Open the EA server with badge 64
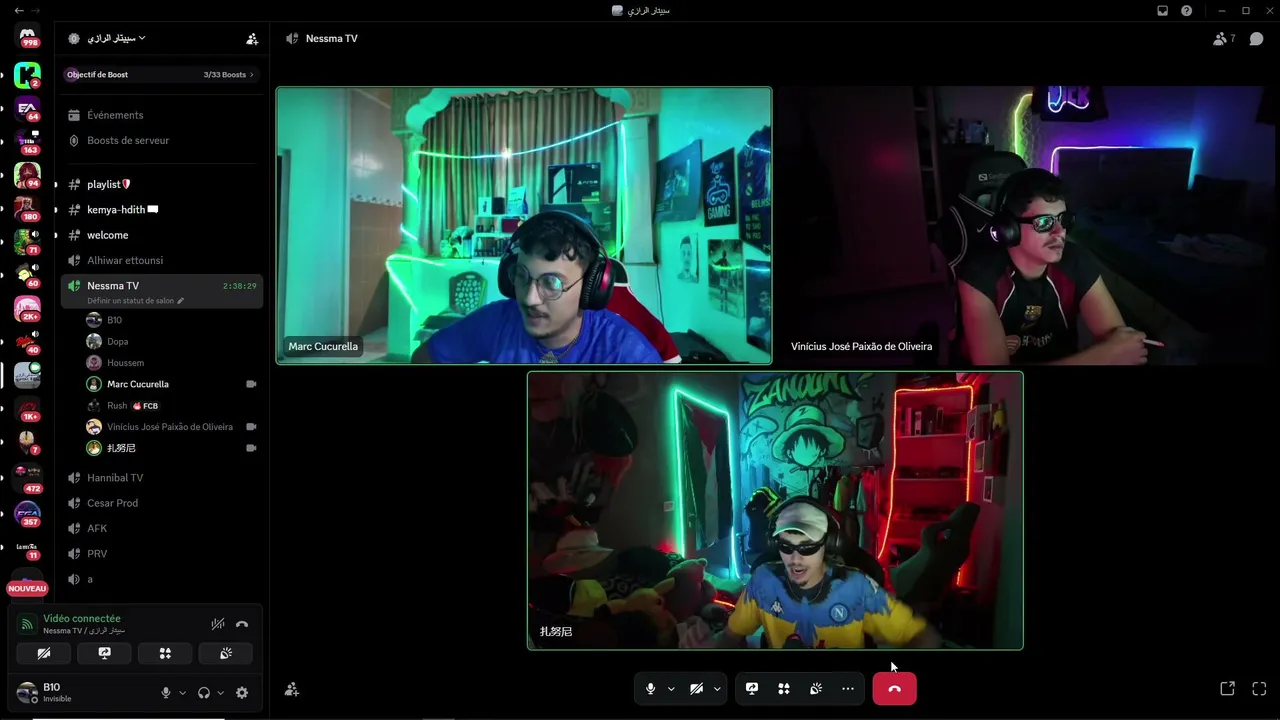This screenshot has height=720, width=1280. click(x=28, y=109)
